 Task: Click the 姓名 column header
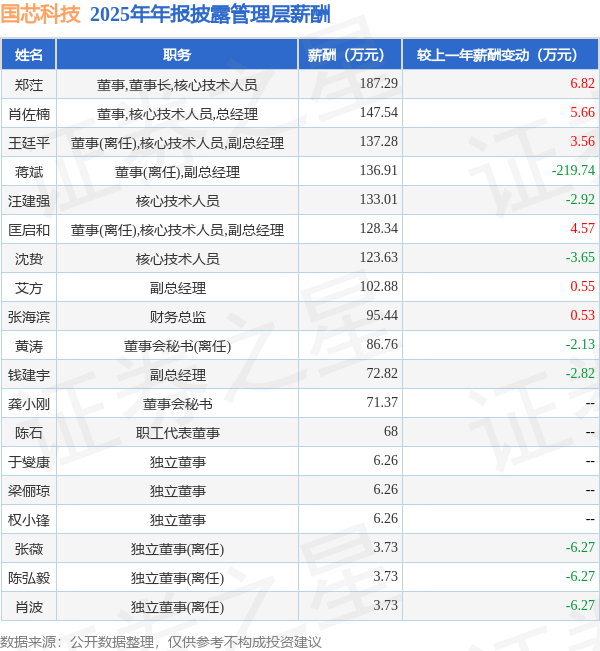click(29, 55)
